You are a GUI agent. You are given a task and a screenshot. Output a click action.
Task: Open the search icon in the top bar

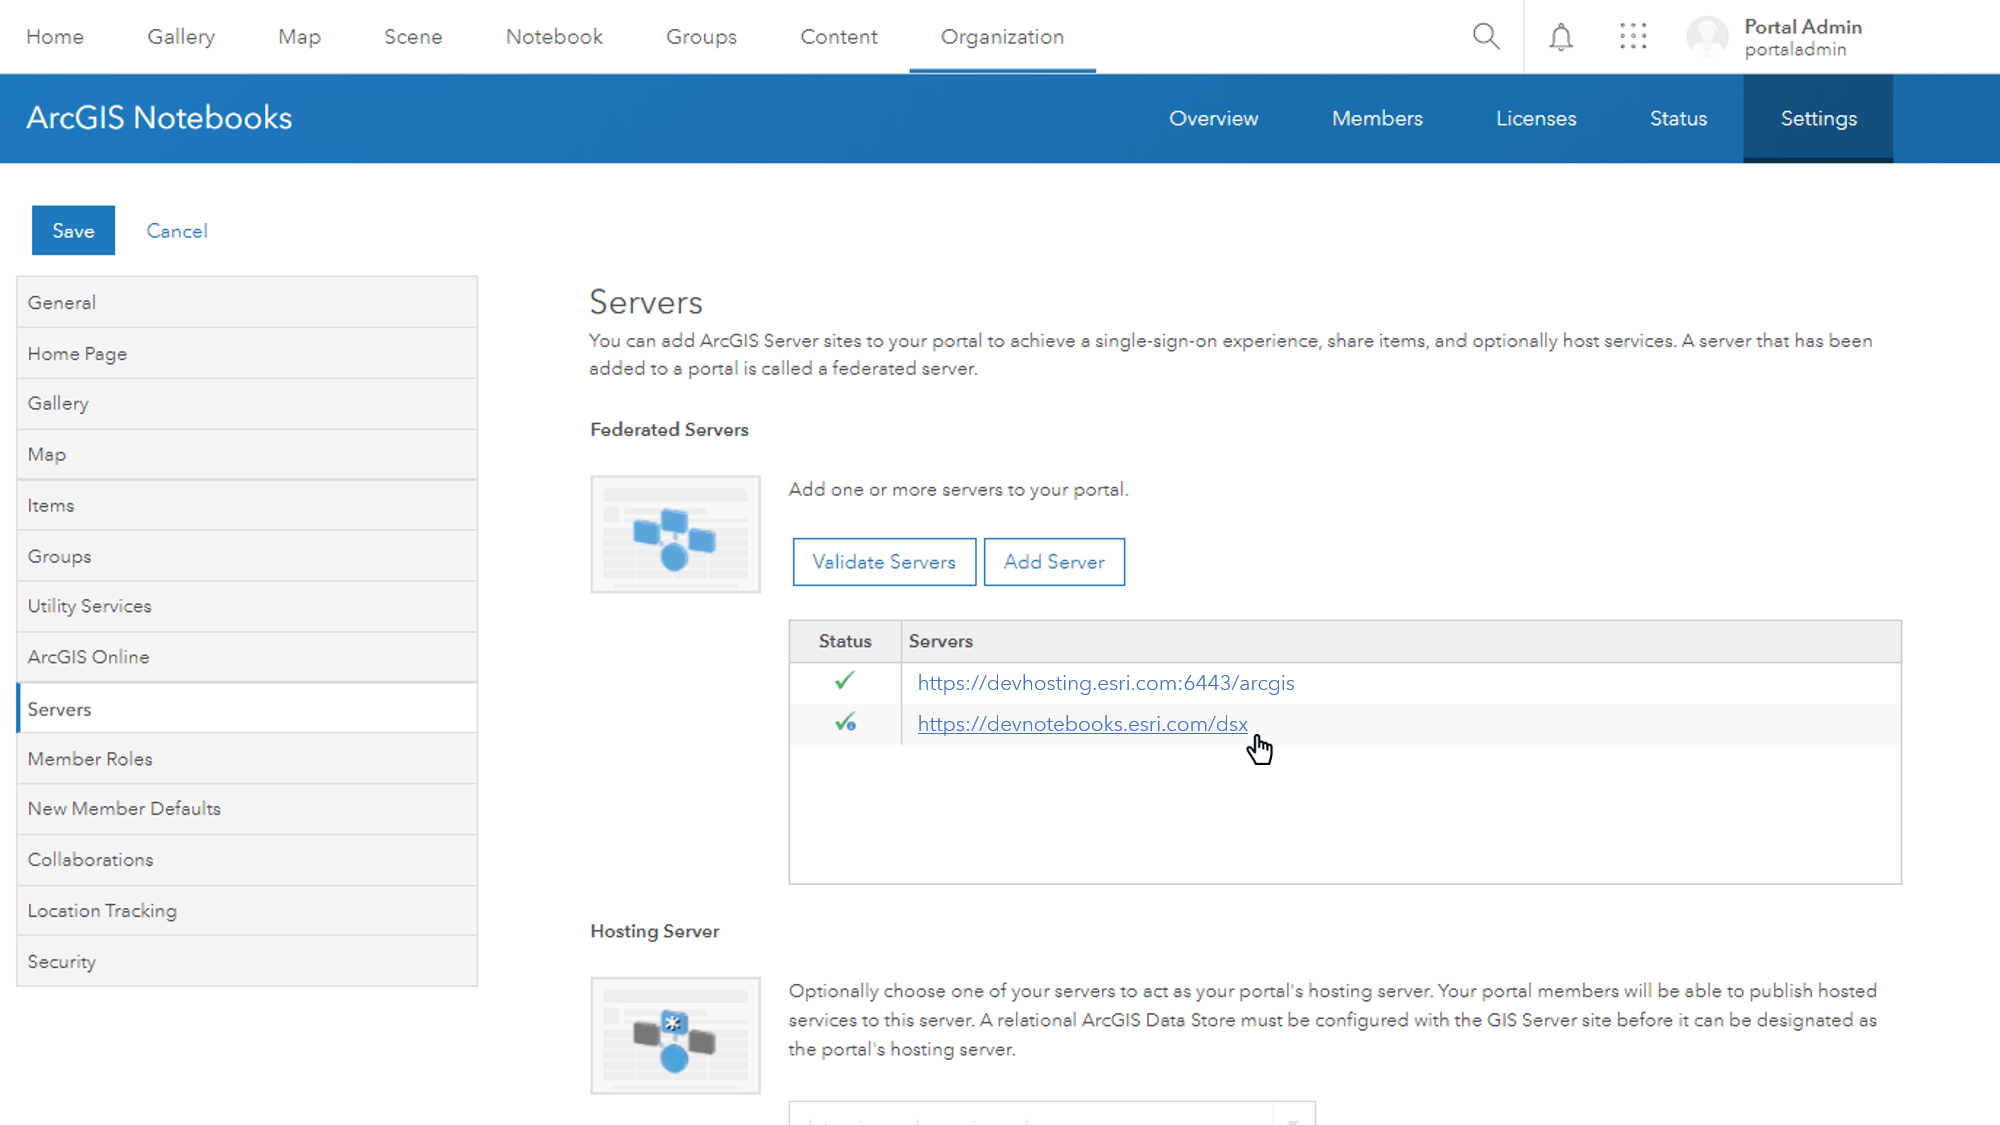tap(1486, 36)
